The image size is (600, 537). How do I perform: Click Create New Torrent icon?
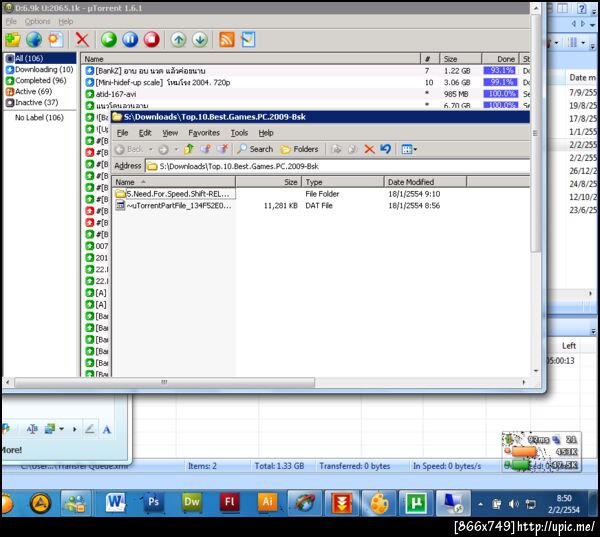(56, 39)
